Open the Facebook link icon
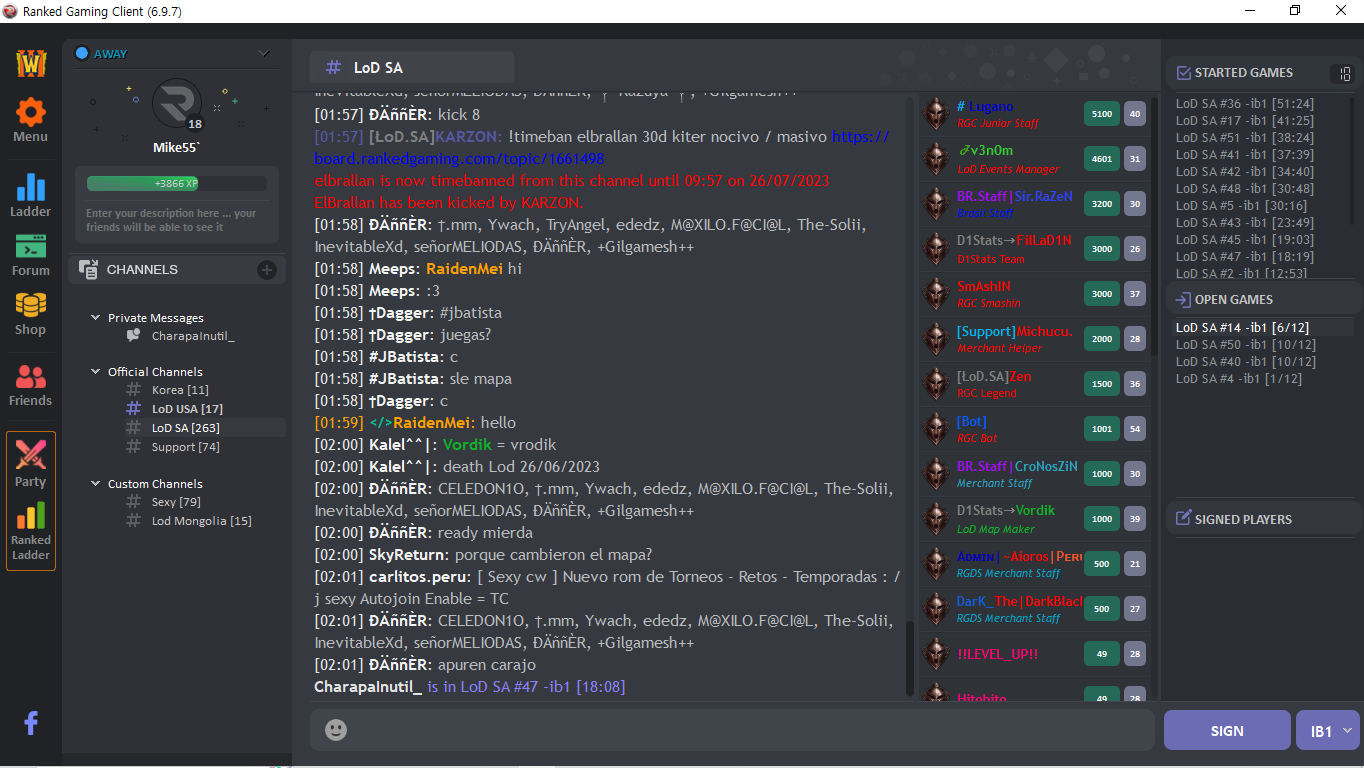Viewport: 1364px width, 768px height. coord(31,723)
